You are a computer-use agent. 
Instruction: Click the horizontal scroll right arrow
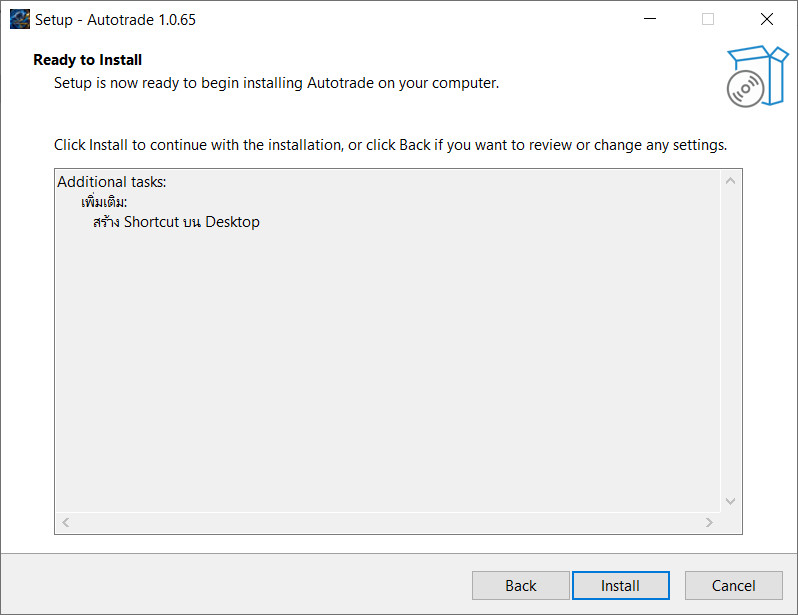[x=709, y=522]
